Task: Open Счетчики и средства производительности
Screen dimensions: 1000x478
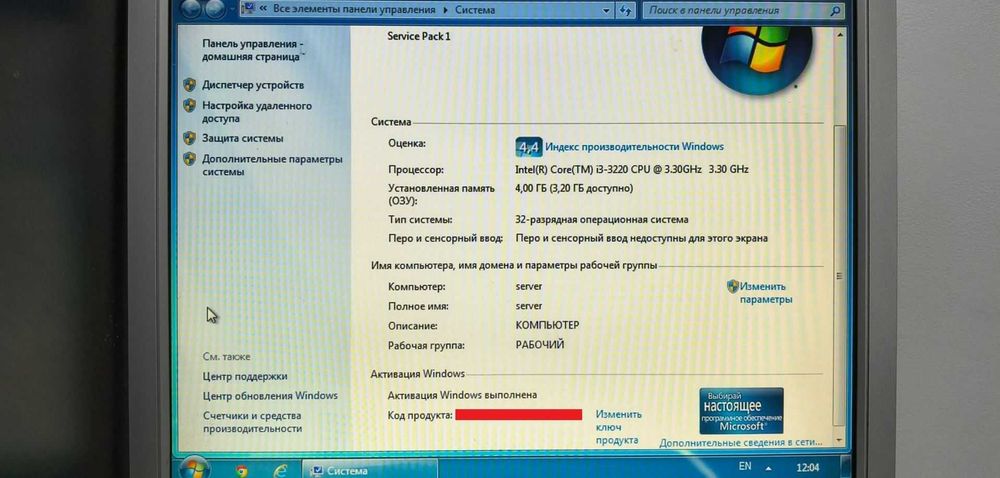Action: tap(252, 422)
